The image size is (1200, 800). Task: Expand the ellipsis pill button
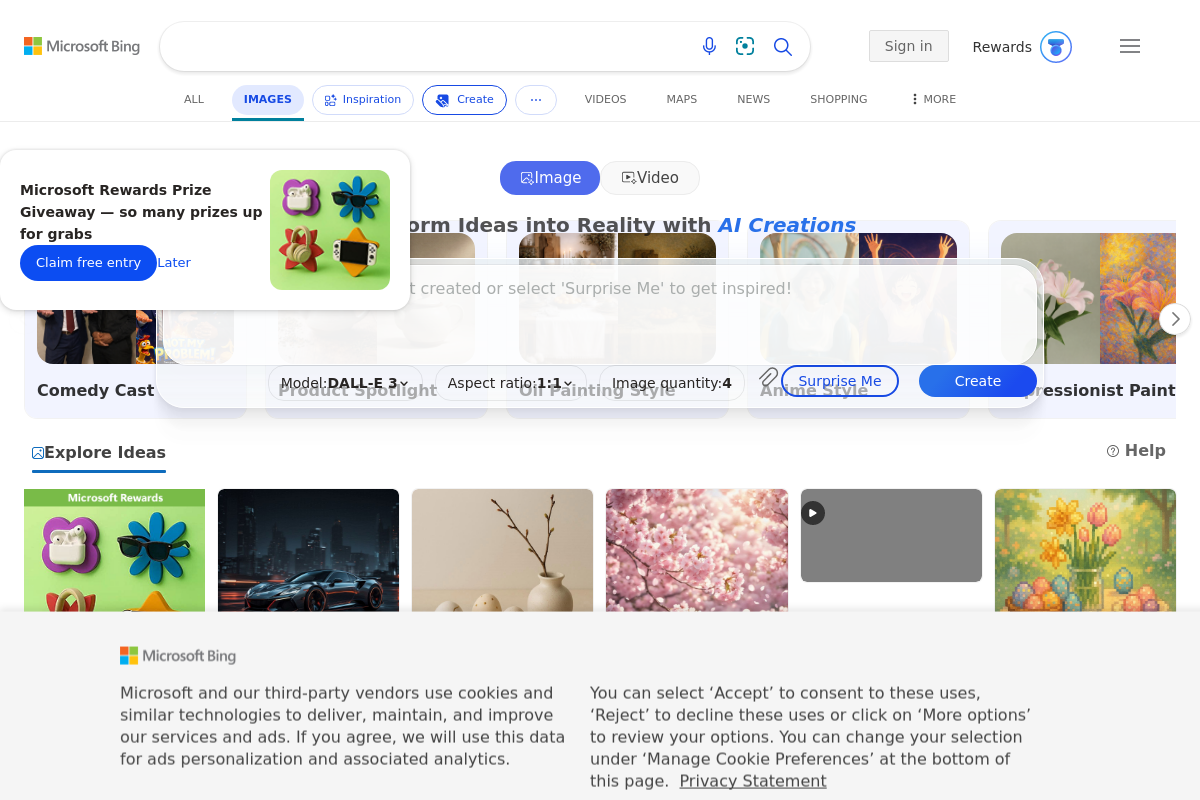pyautogui.click(x=536, y=100)
